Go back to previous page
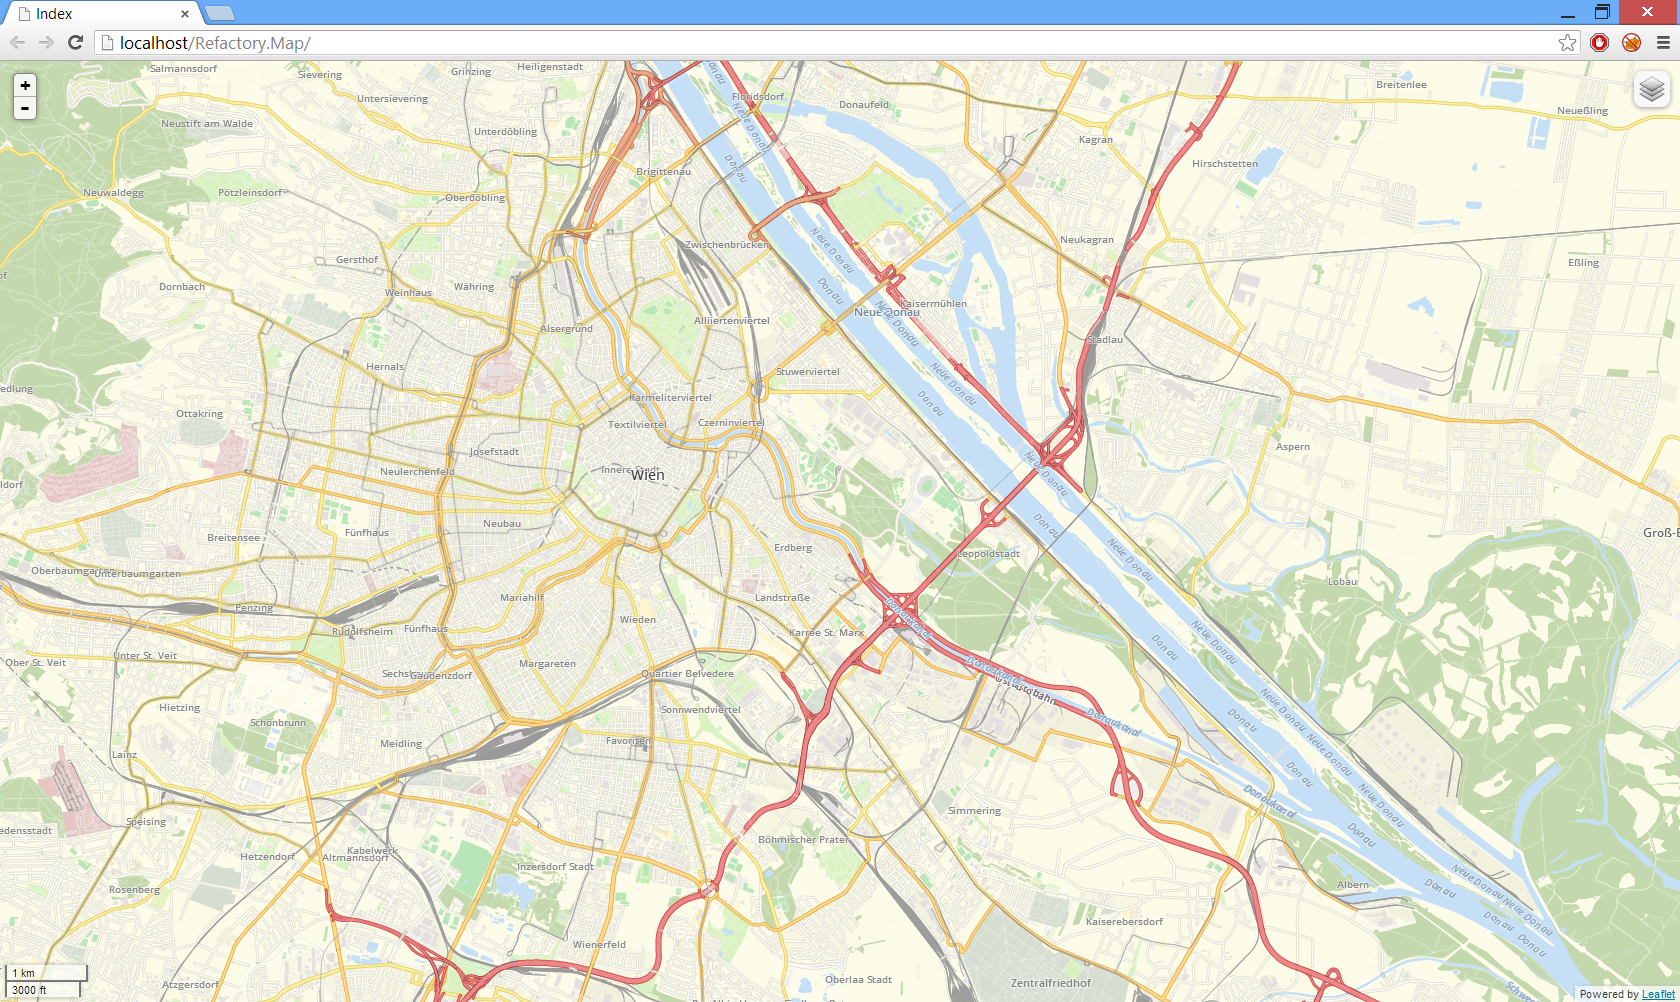The image size is (1680, 1002). 17,42
